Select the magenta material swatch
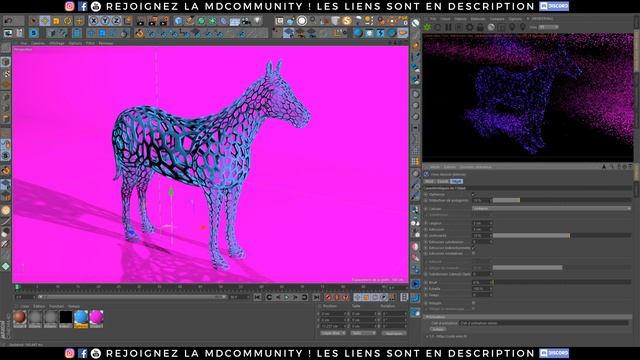The image size is (640, 360). 96,319
